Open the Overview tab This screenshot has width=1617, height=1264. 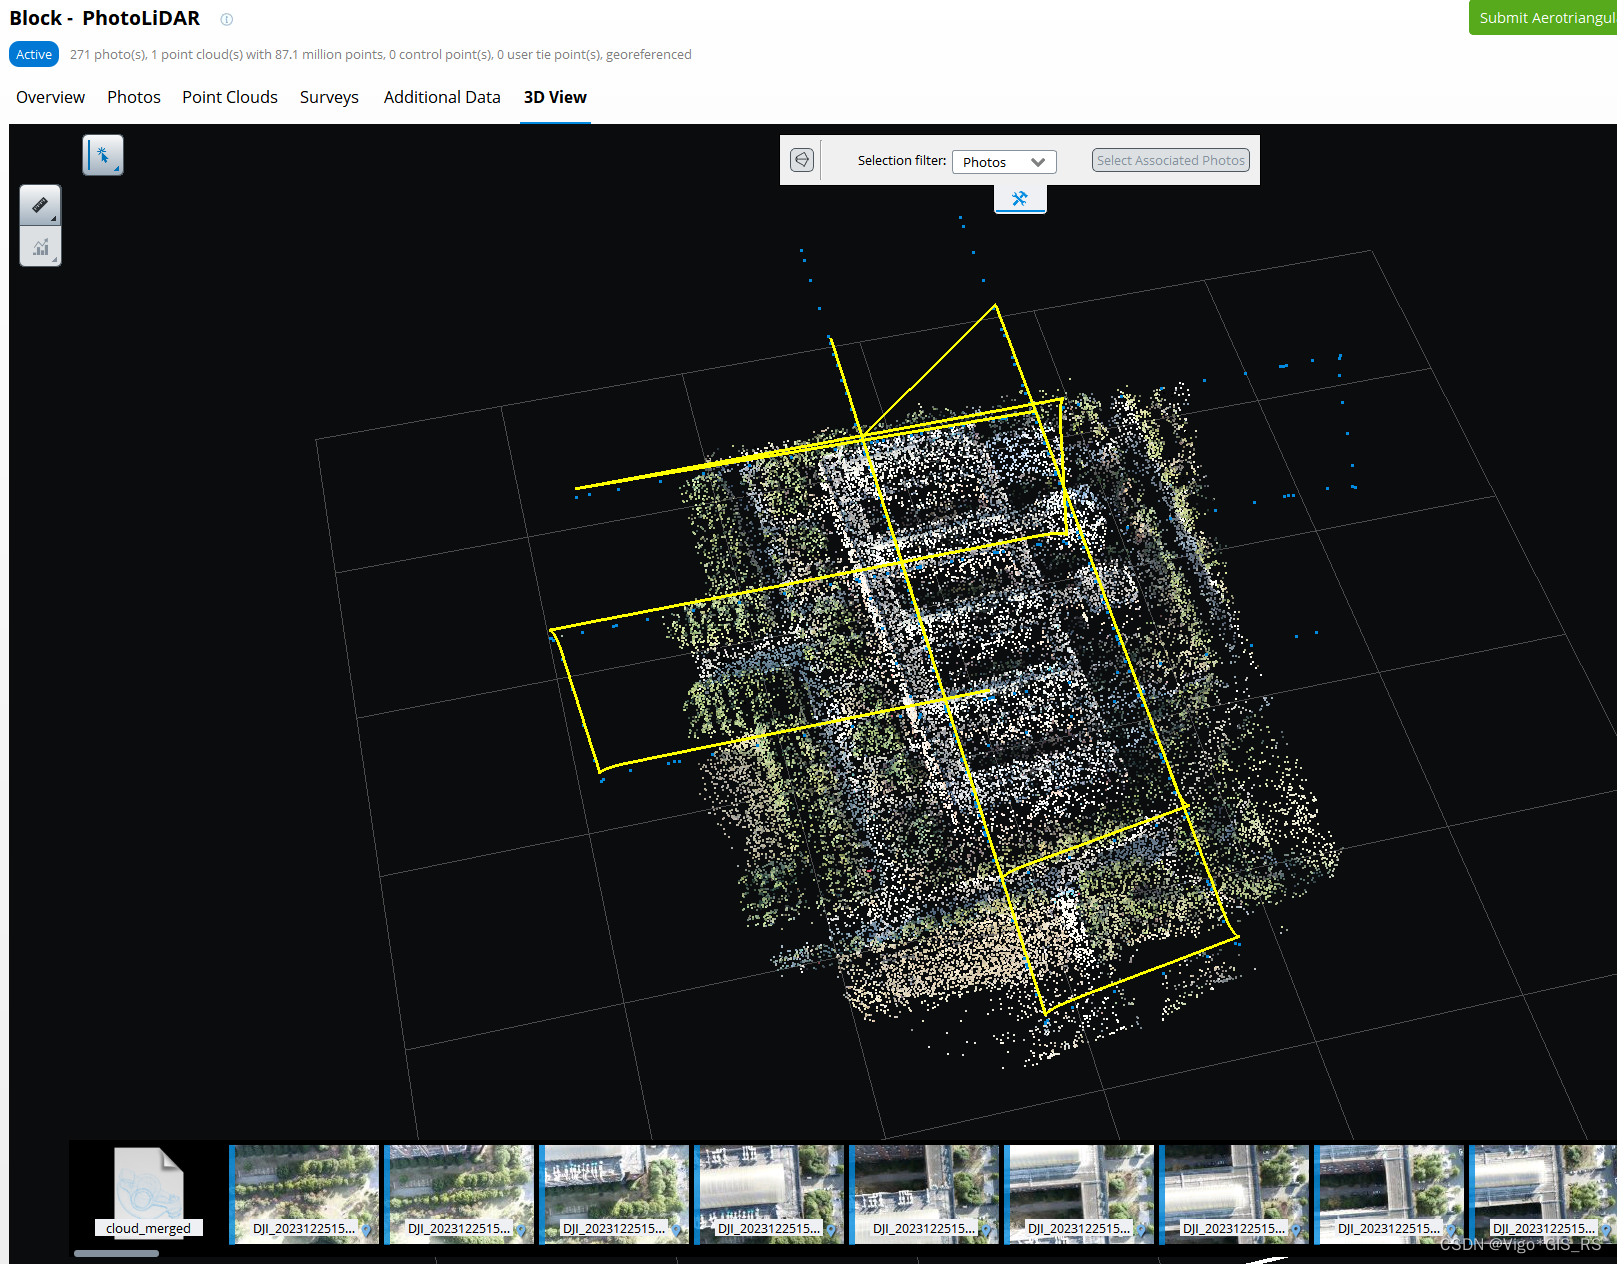tap(50, 97)
